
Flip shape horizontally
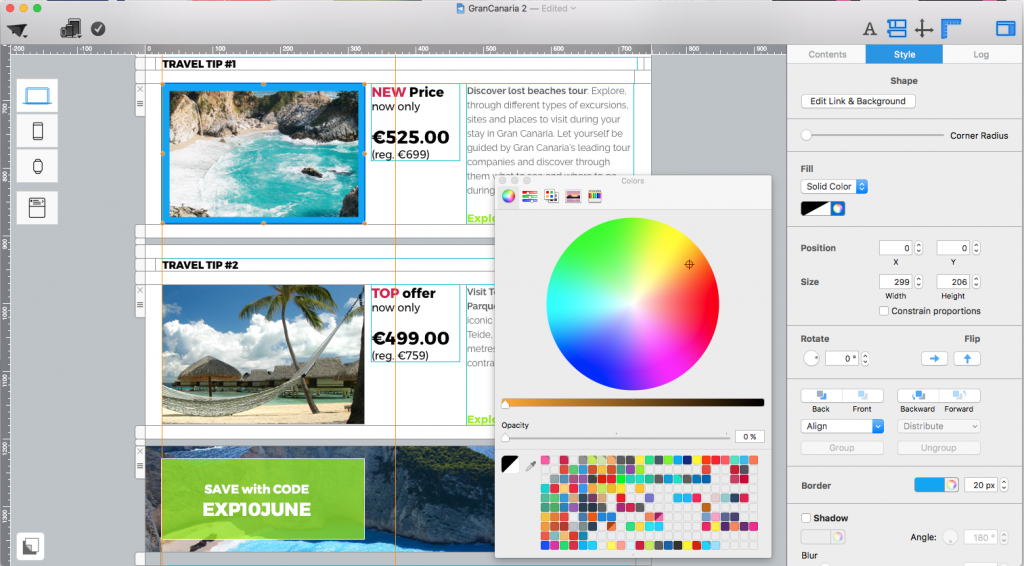point(935,358)
